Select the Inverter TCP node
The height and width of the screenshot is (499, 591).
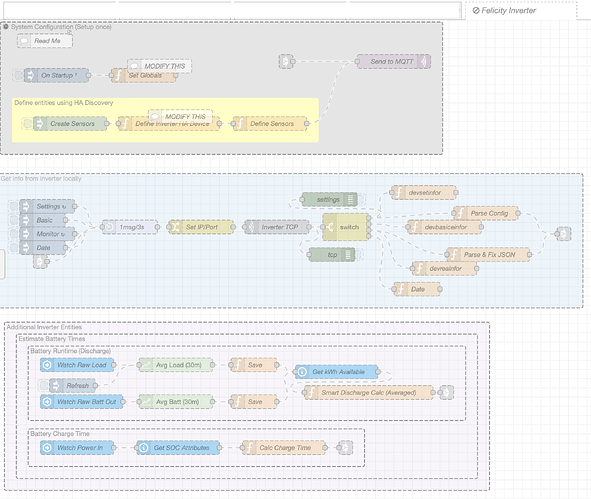[x=277, y=227]
